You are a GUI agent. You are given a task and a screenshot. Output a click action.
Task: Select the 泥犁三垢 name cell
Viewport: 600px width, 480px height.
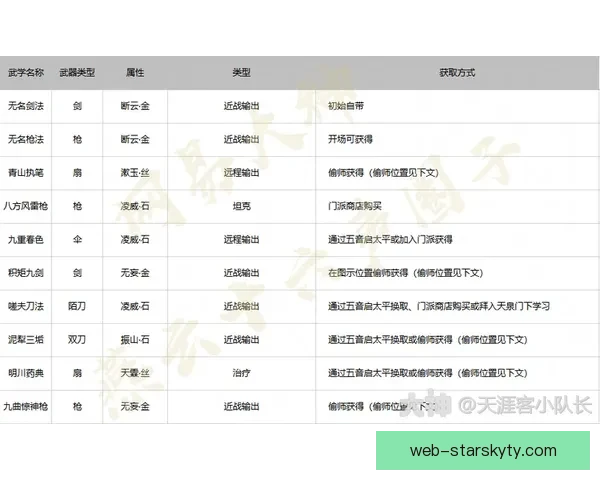26,340
